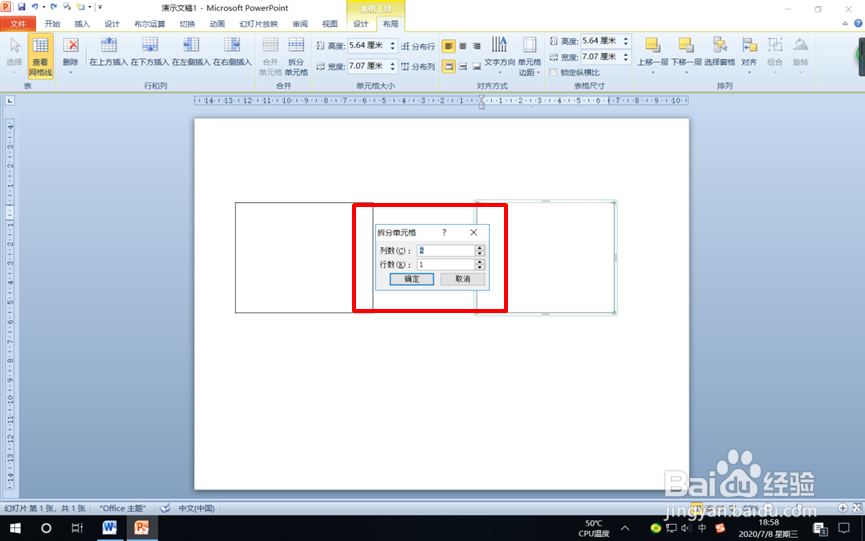Bring Forward (上移一层) button
The height and width of the screenshot is (541, 865).
coord(653,56)
